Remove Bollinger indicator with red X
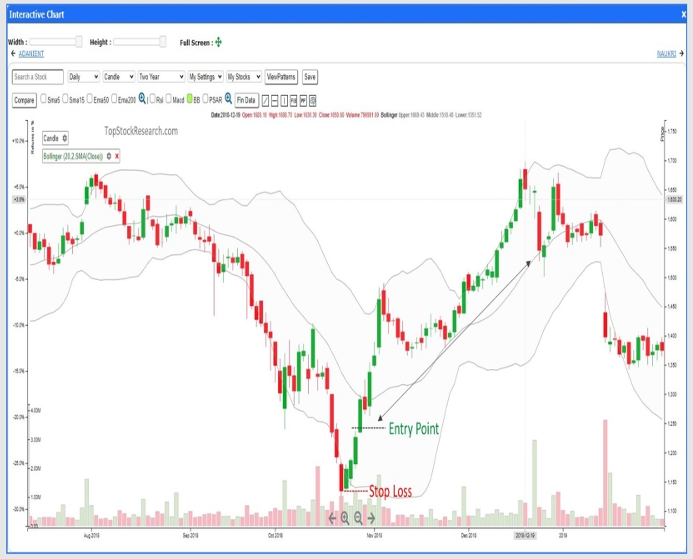 (117, 157)
